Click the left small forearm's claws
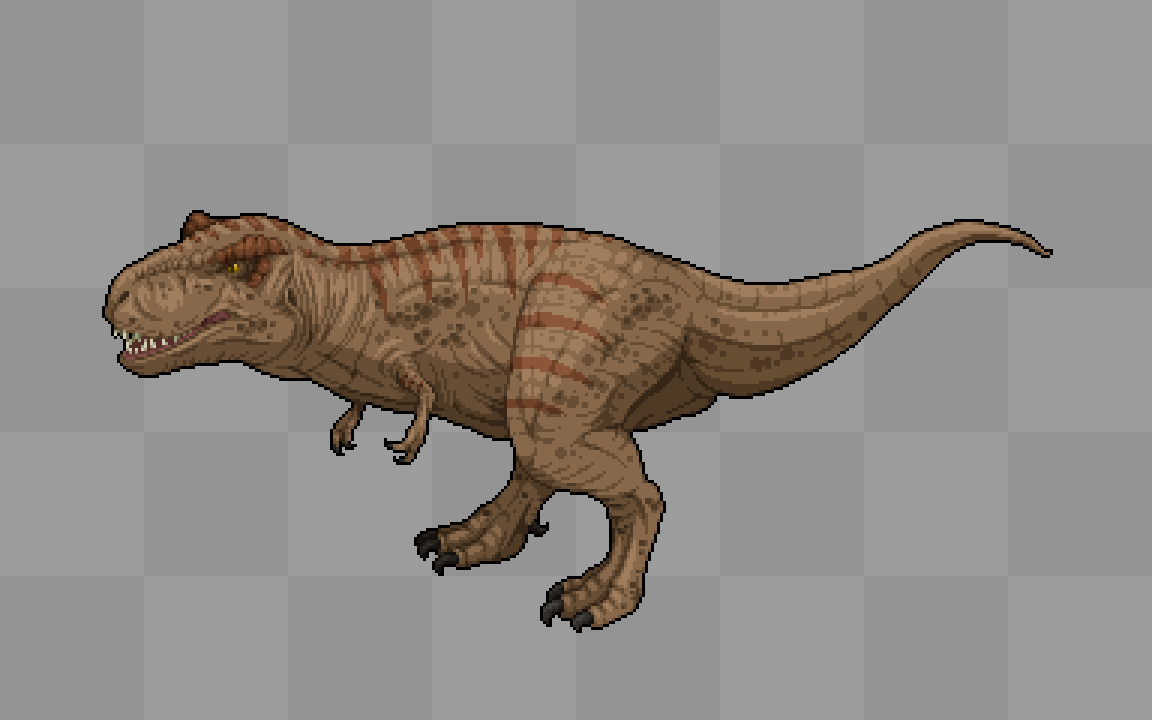 point(342,442)
